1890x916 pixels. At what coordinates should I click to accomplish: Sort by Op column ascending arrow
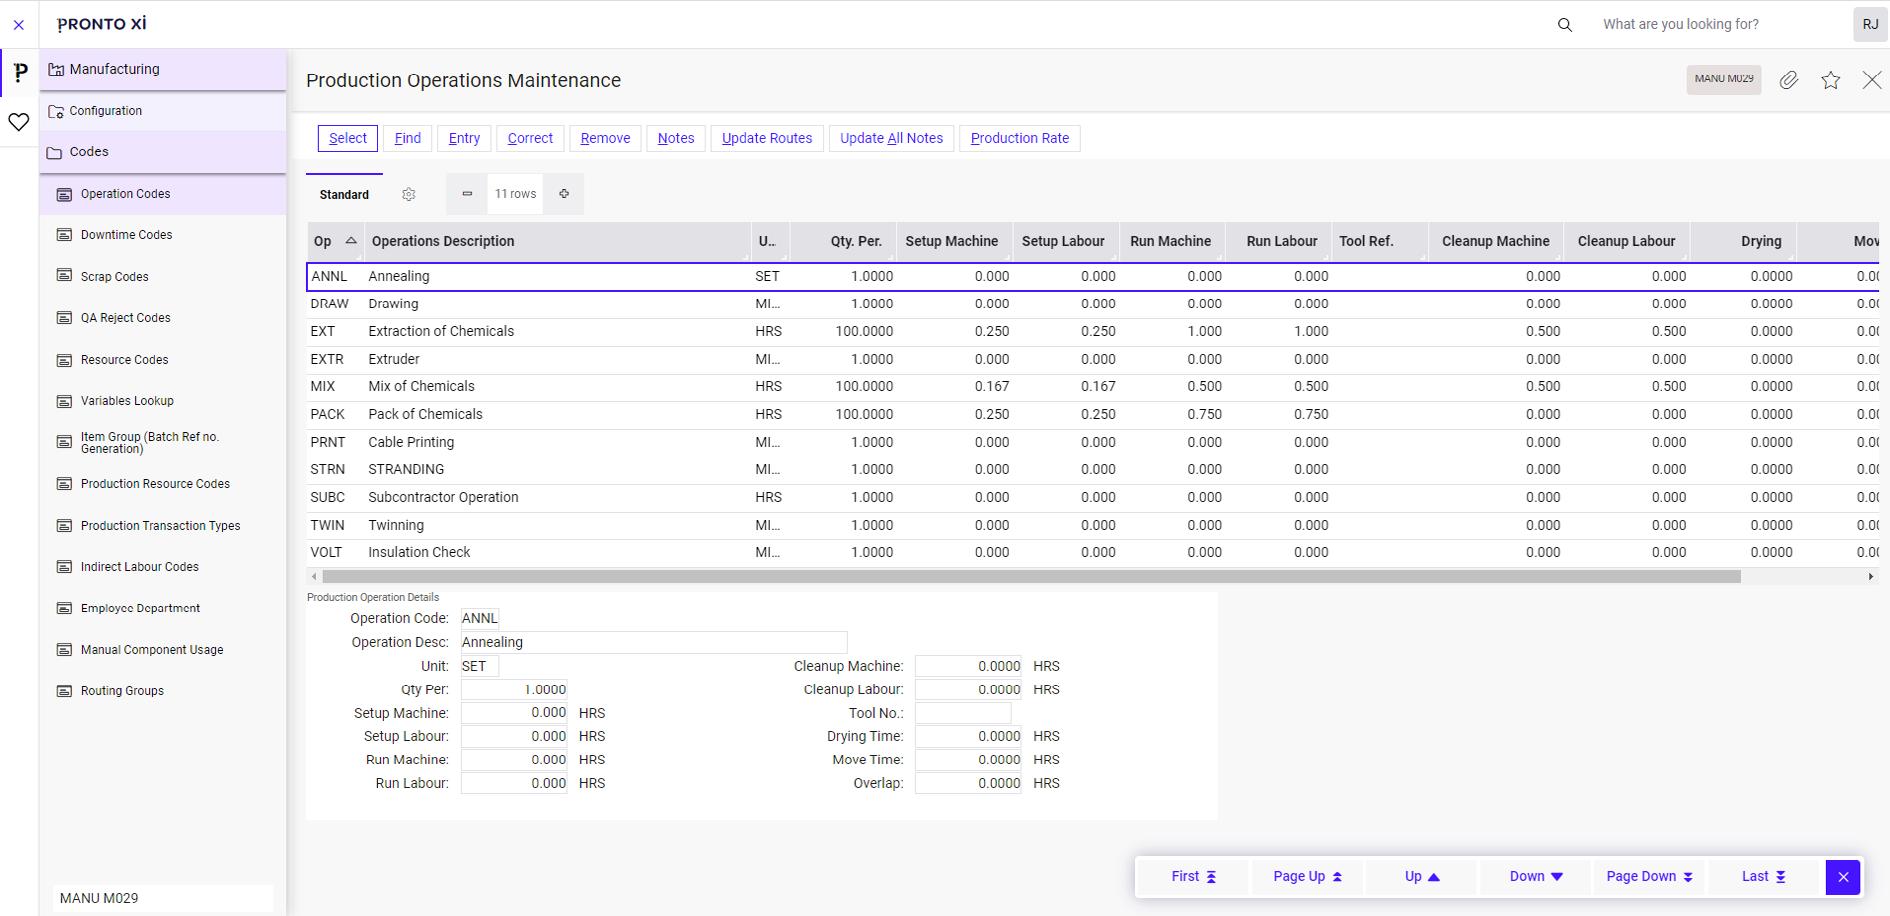(x=351, y=241)
